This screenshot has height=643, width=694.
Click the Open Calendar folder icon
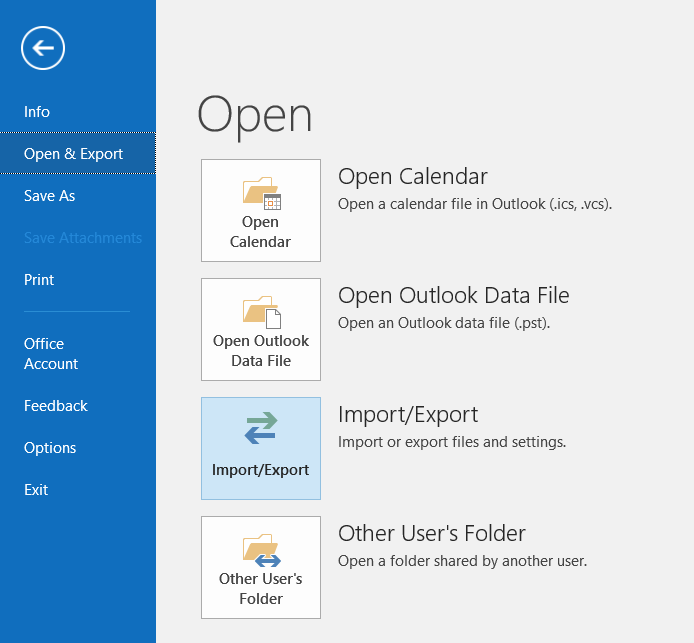tap(262, 193)
